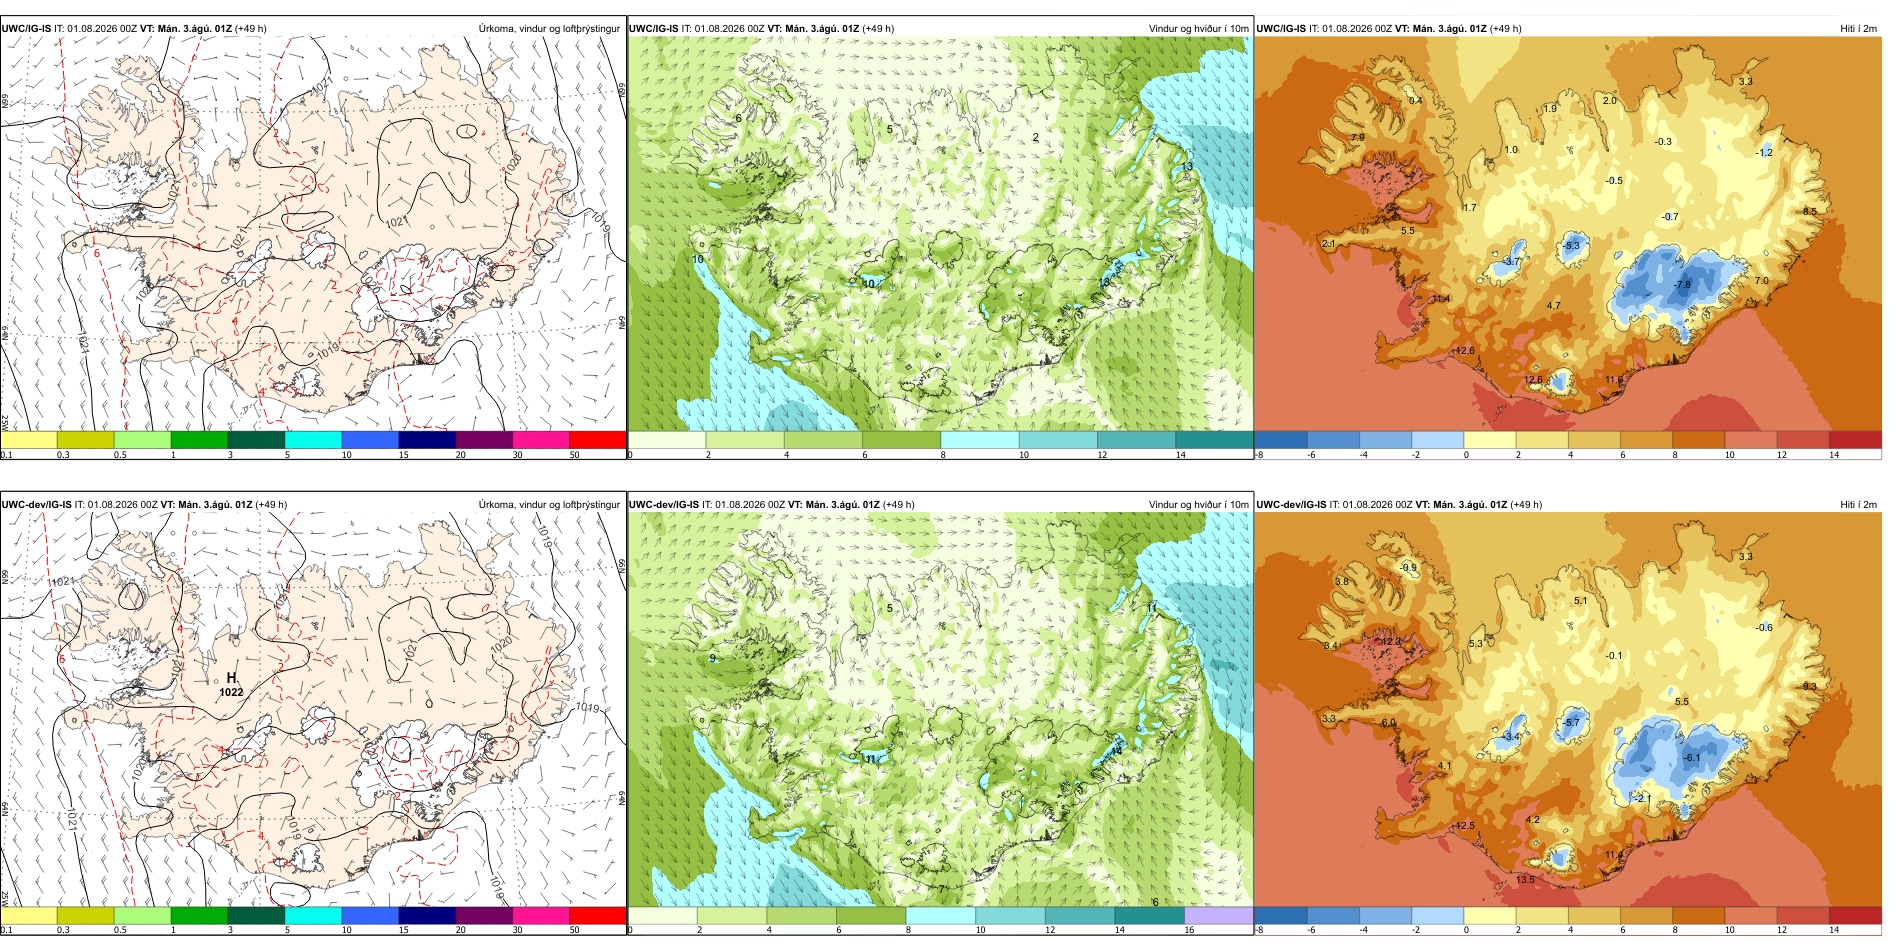The height and width of the screenshot is (950, 1900).
Task: Select the blue 10 swatch in UWC-dev precipitation legend
Action: (370, 916)
